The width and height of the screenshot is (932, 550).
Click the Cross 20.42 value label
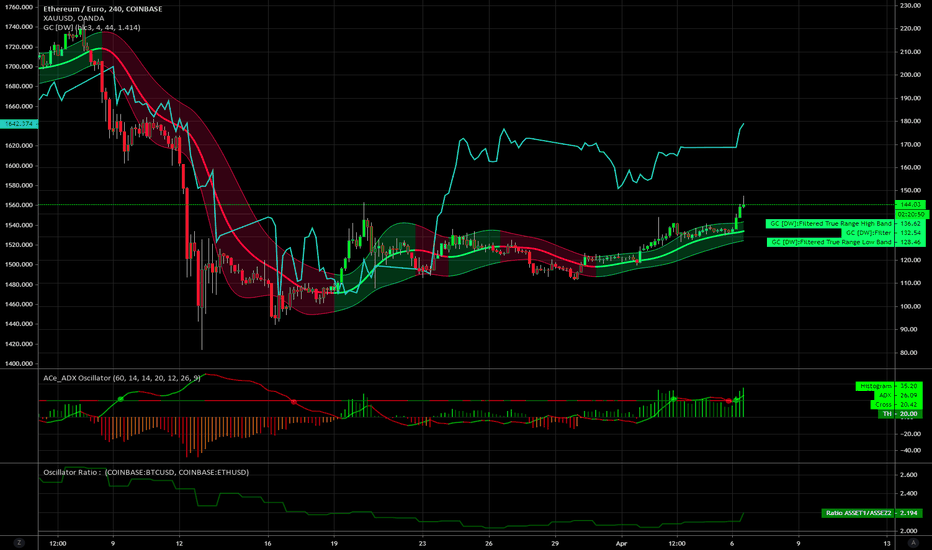coord(896,404)
